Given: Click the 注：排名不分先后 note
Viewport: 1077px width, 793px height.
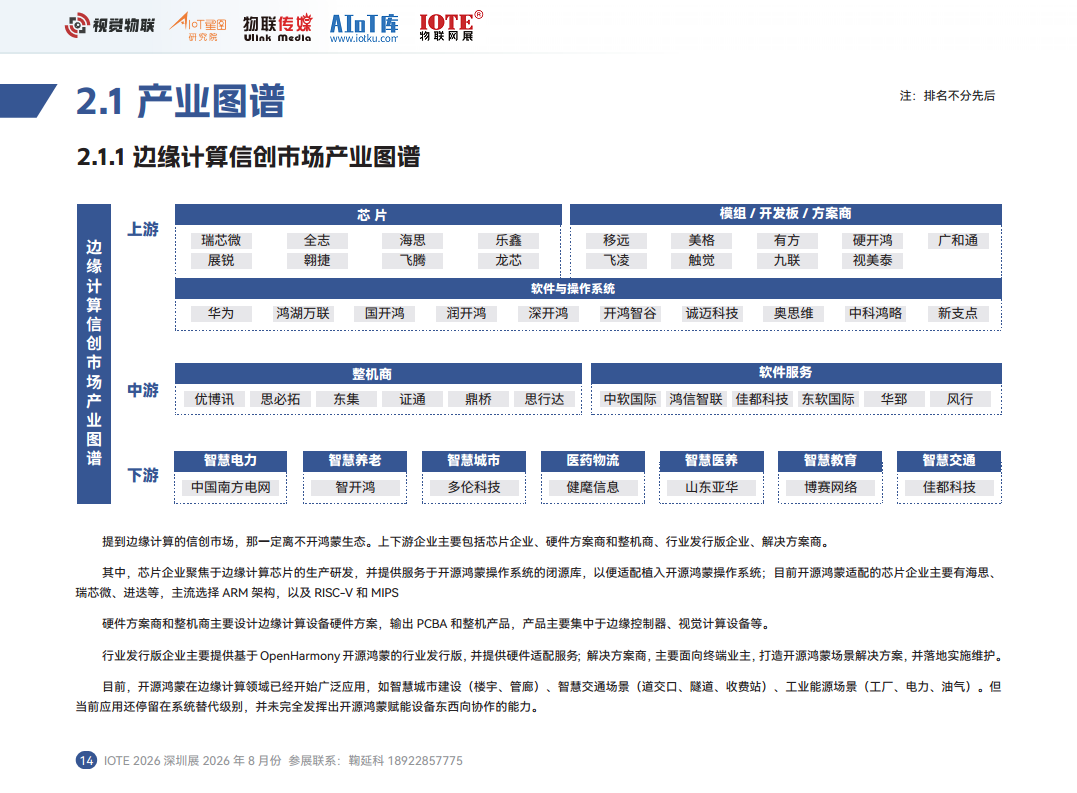Looking at the screenshot, I should (947, 96).
